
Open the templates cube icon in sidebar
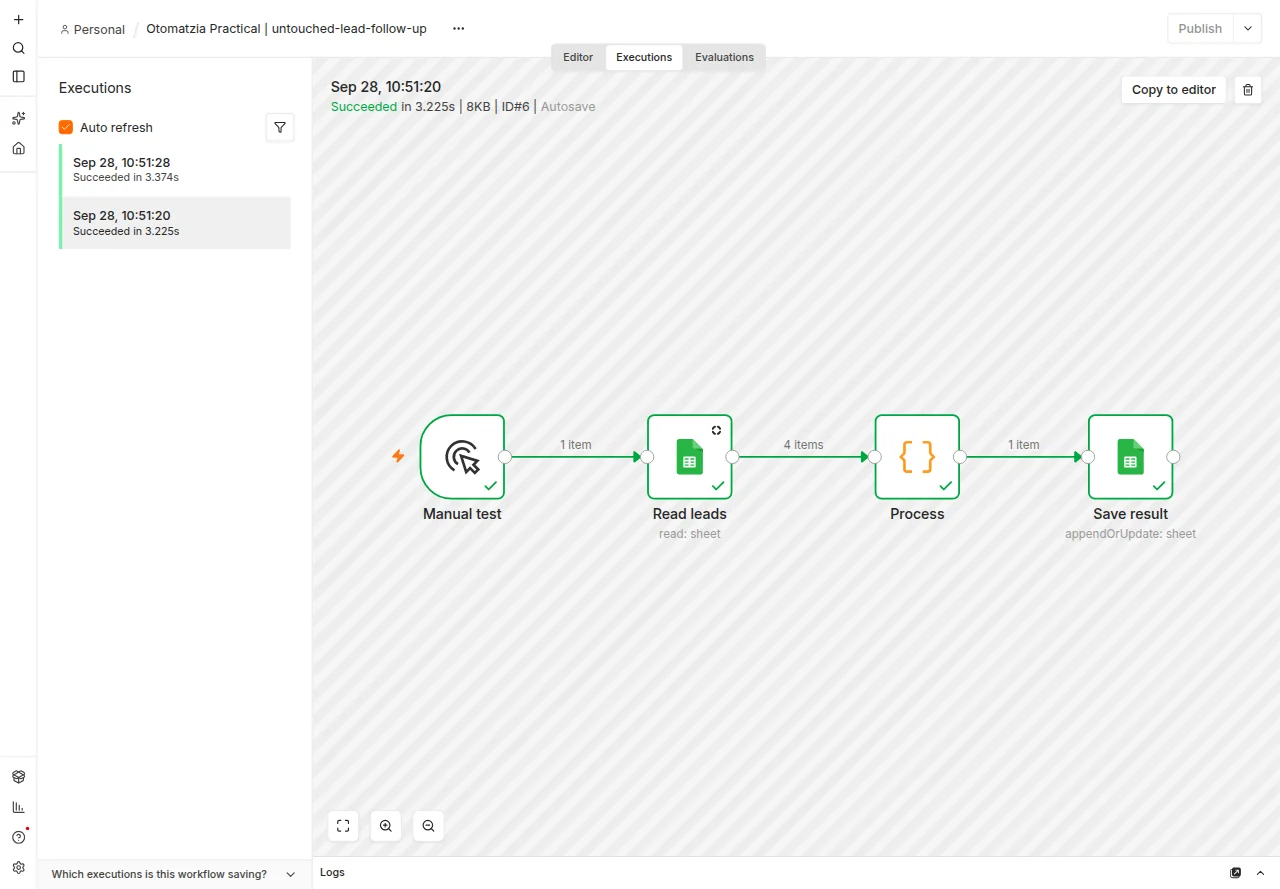tap(18, 777)
